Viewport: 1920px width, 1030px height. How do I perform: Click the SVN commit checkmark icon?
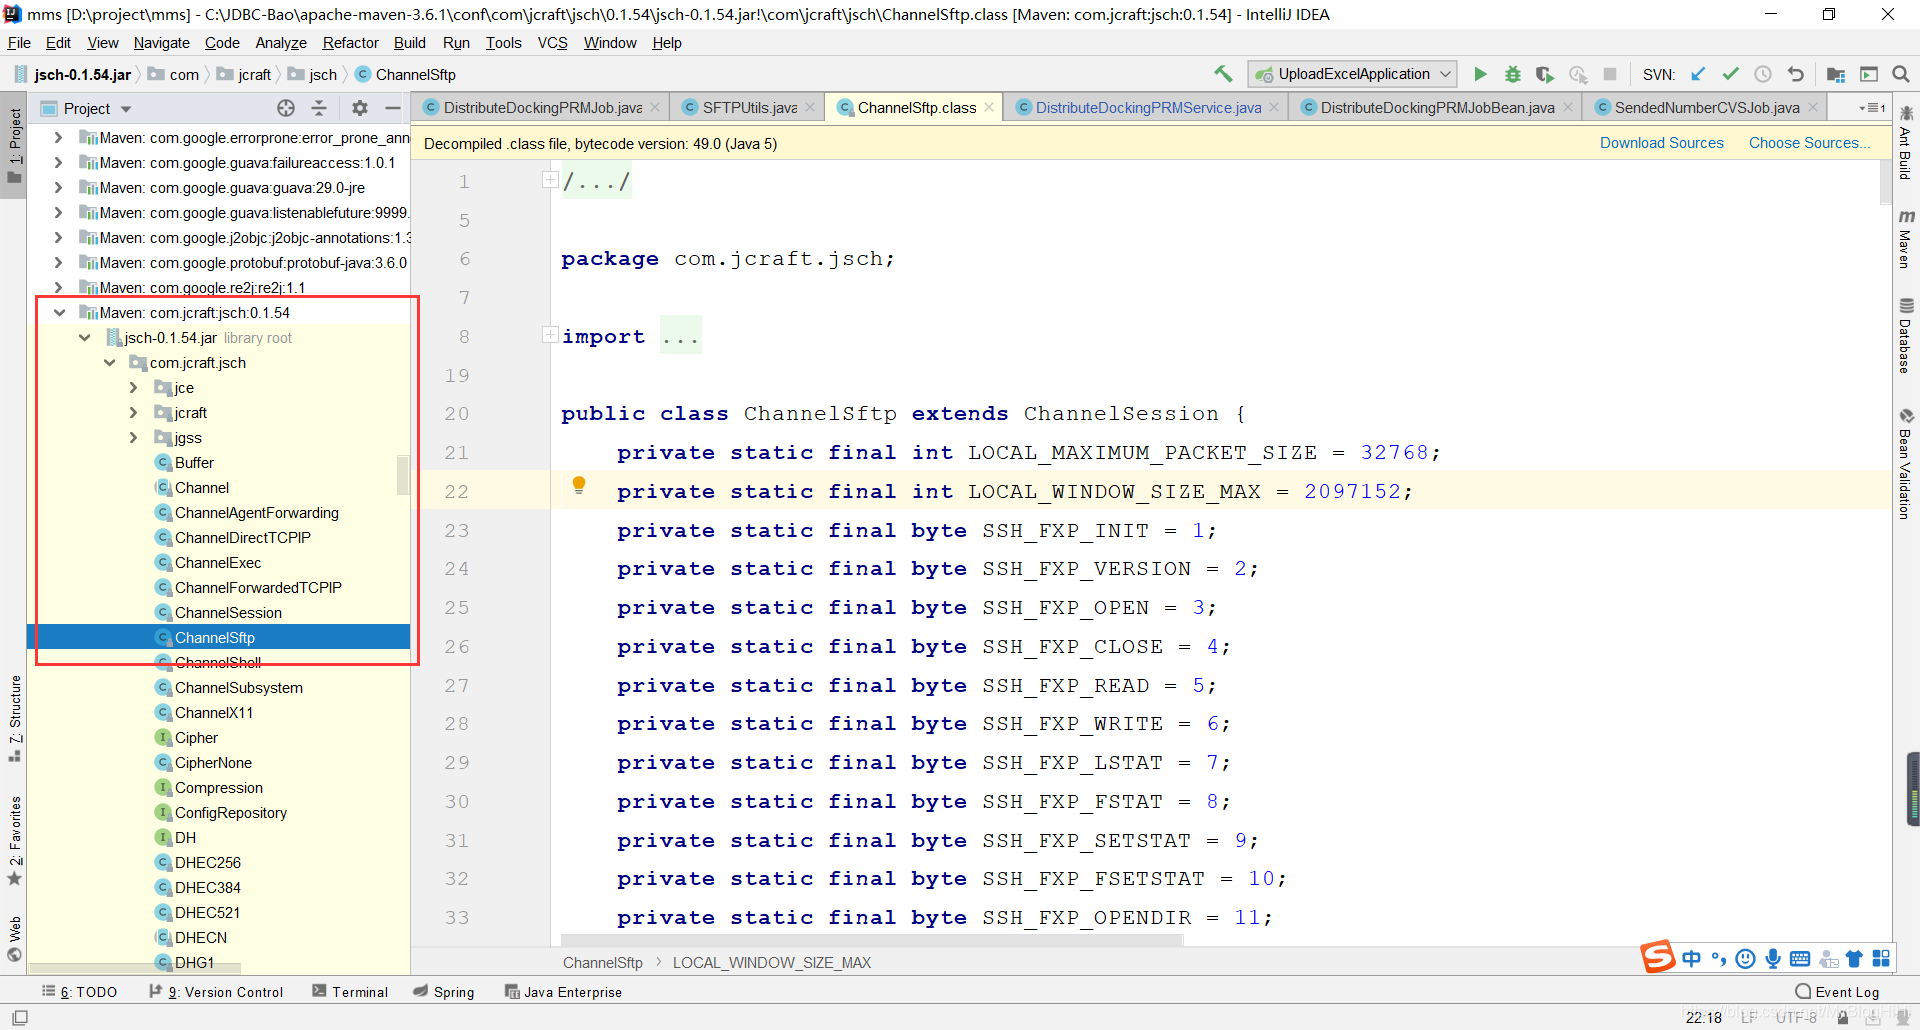pos(1730,74)
